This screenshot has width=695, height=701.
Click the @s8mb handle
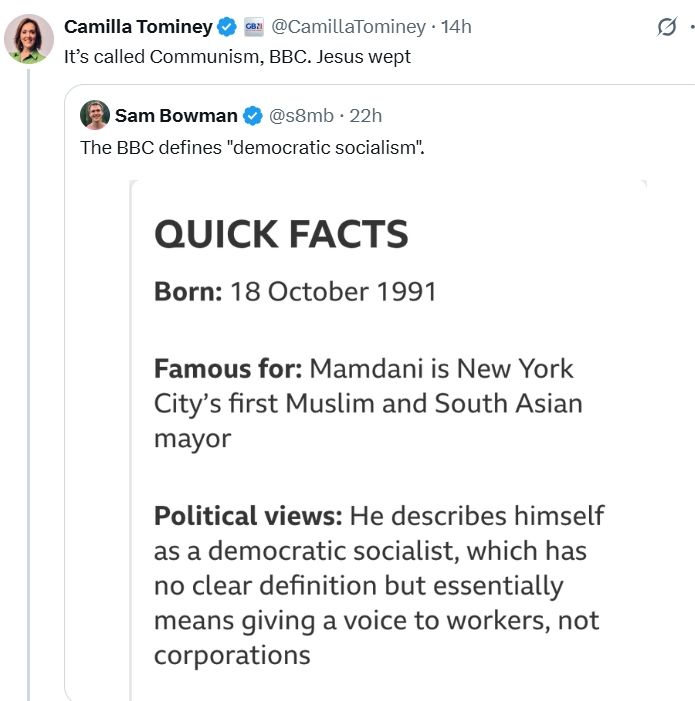(300, 115)
